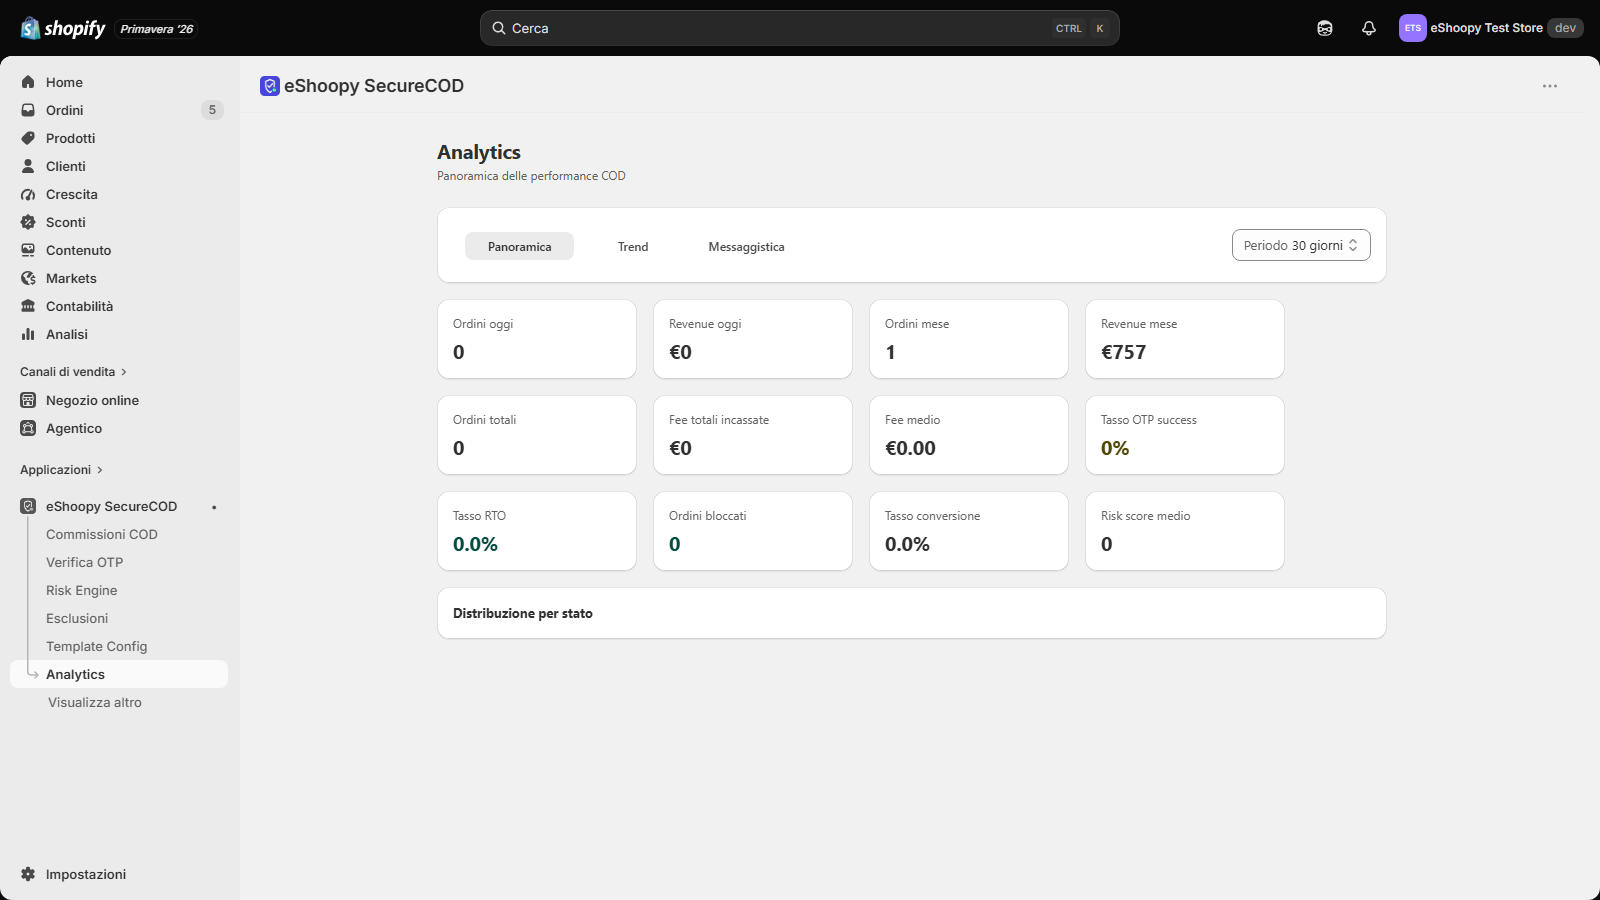Open Risk Engine submenu item
This screenshot has width=1600, height=900.
[82, 590]
